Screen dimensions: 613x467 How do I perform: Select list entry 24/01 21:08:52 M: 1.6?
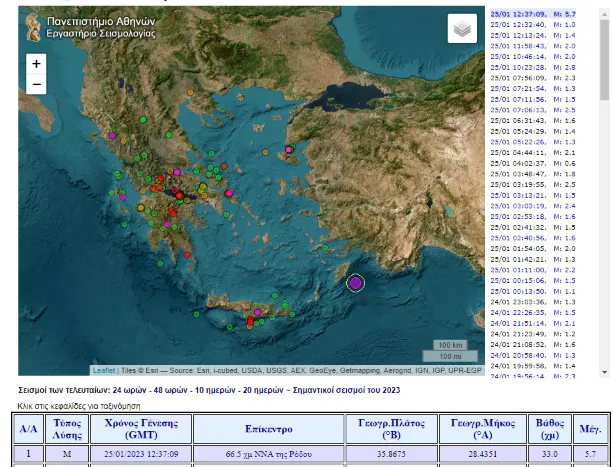[533, 345]
